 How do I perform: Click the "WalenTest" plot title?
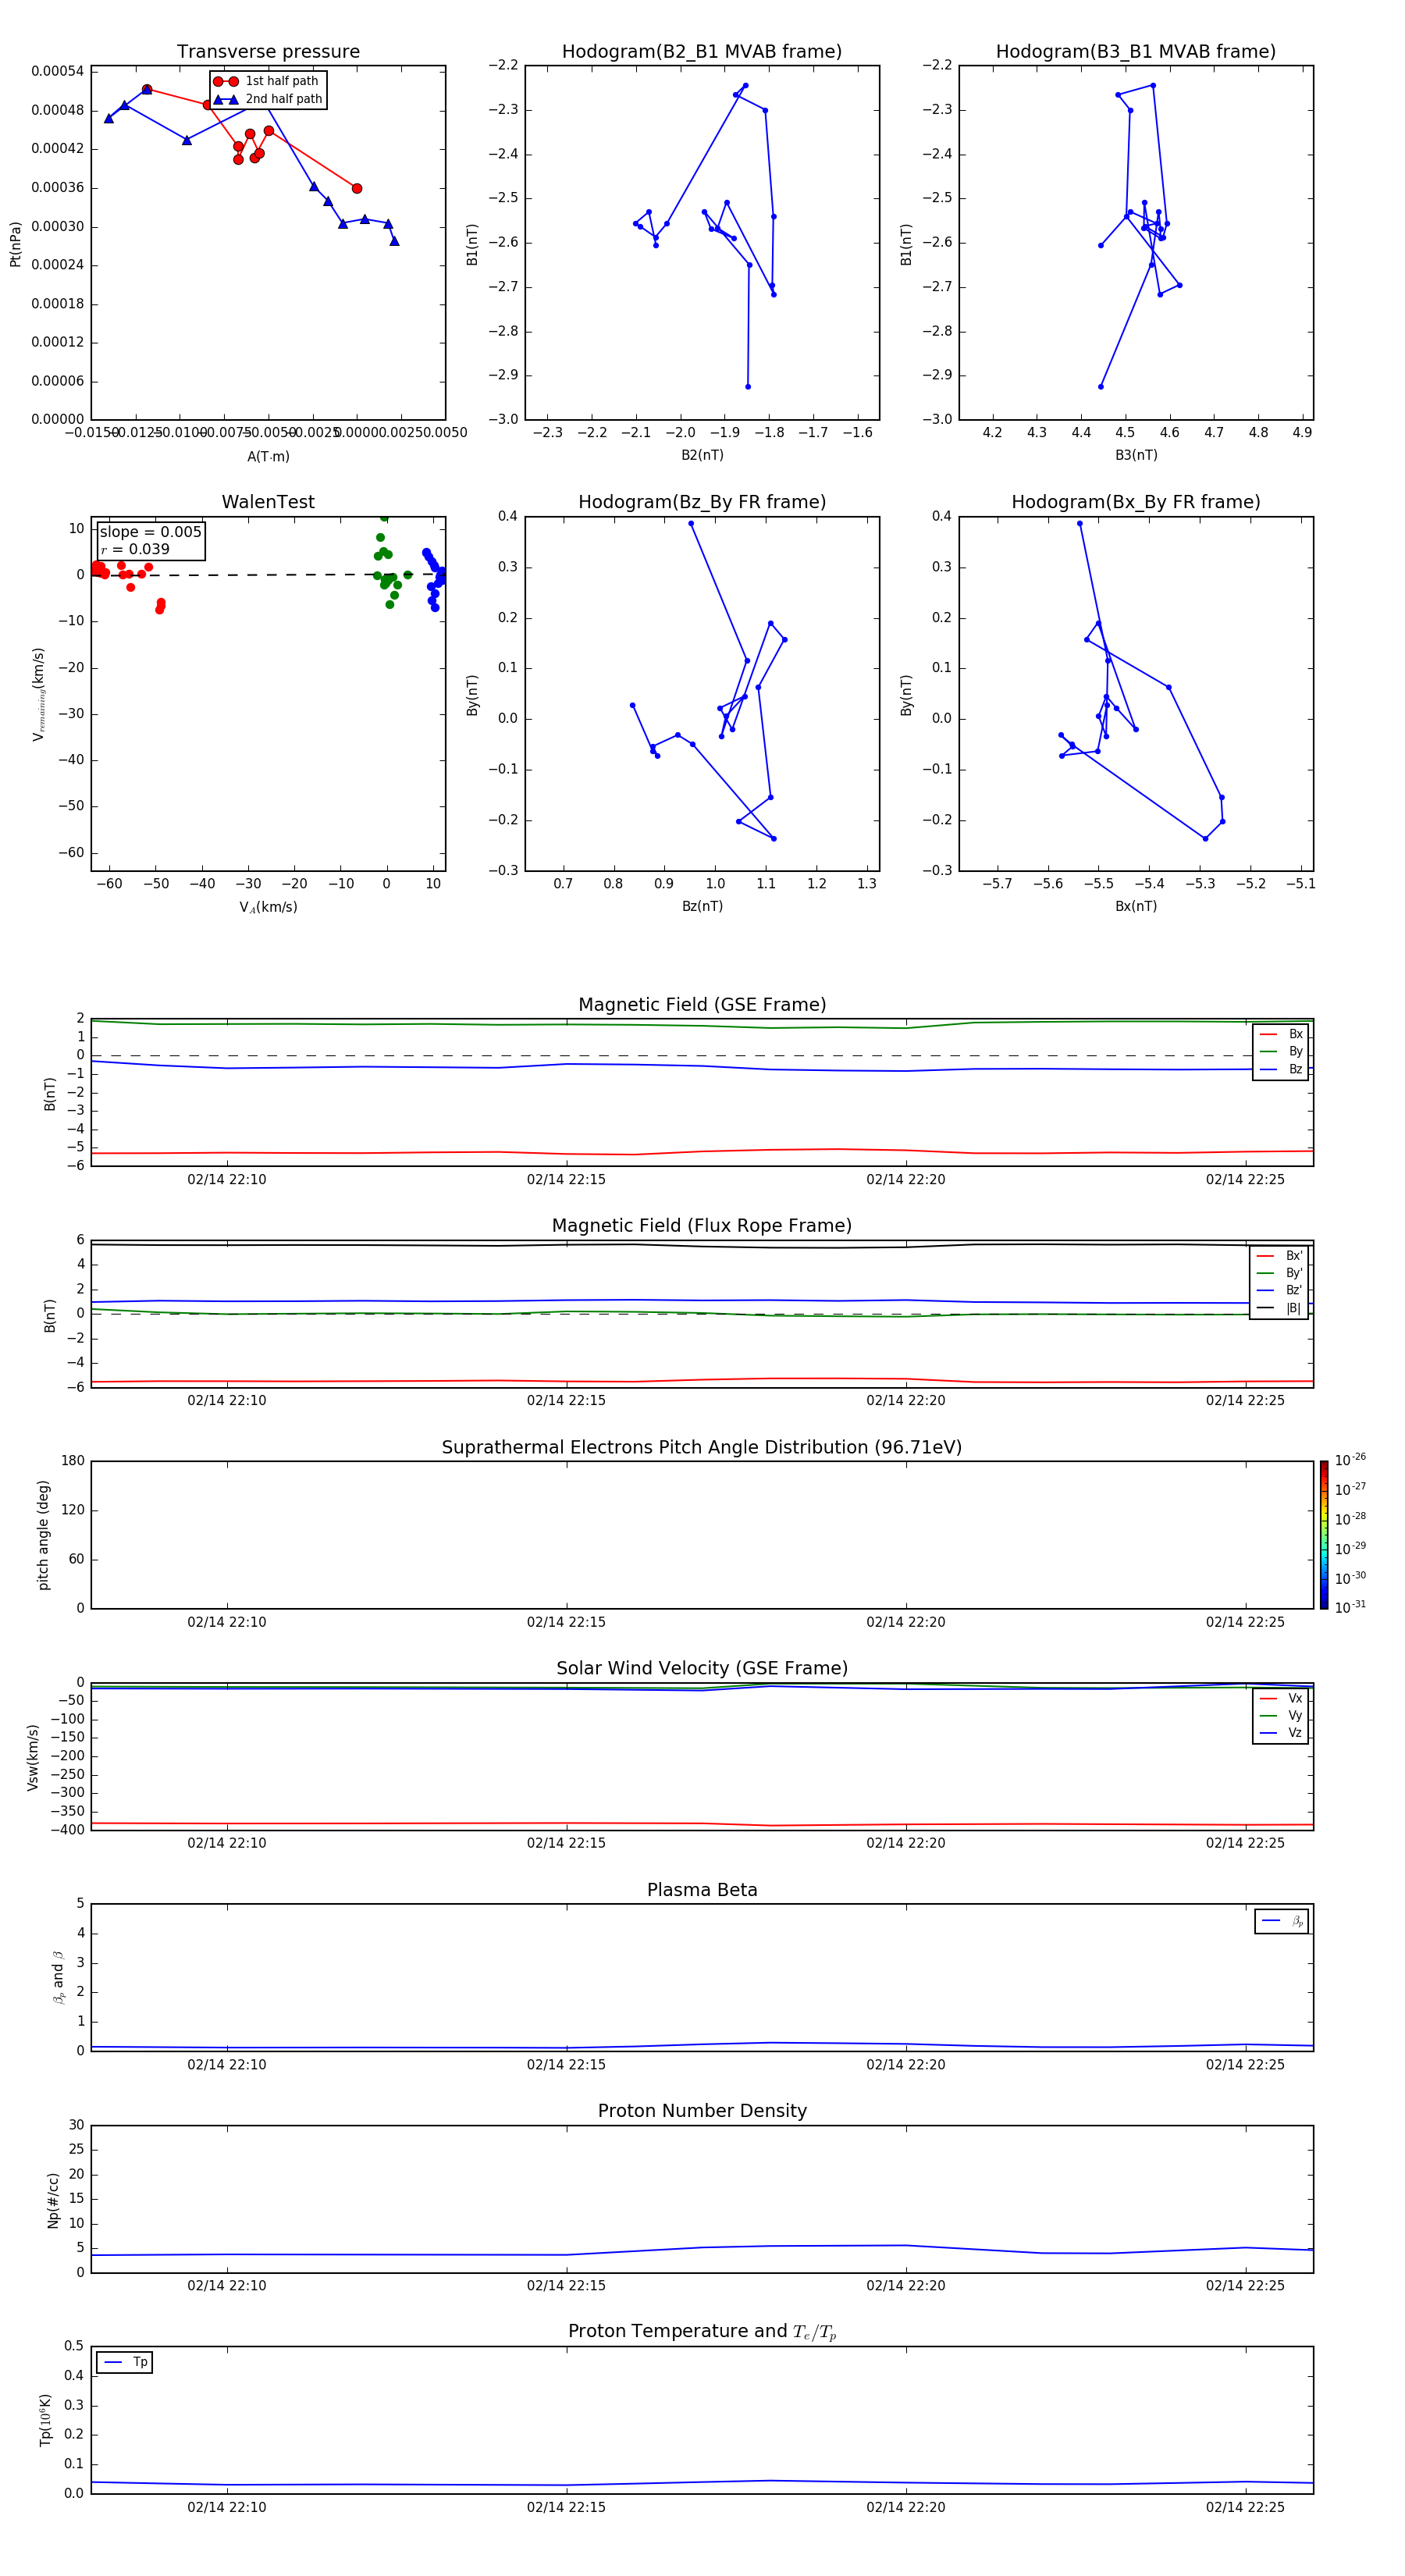click(268, 502)
